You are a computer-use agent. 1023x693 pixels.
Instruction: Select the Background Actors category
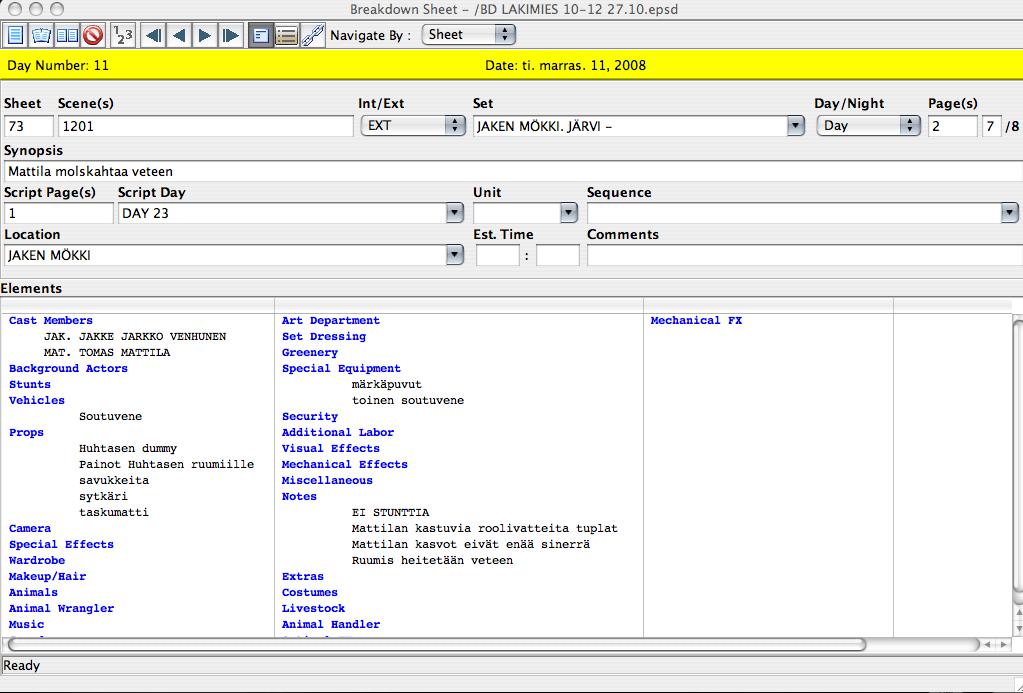point(69,369)
